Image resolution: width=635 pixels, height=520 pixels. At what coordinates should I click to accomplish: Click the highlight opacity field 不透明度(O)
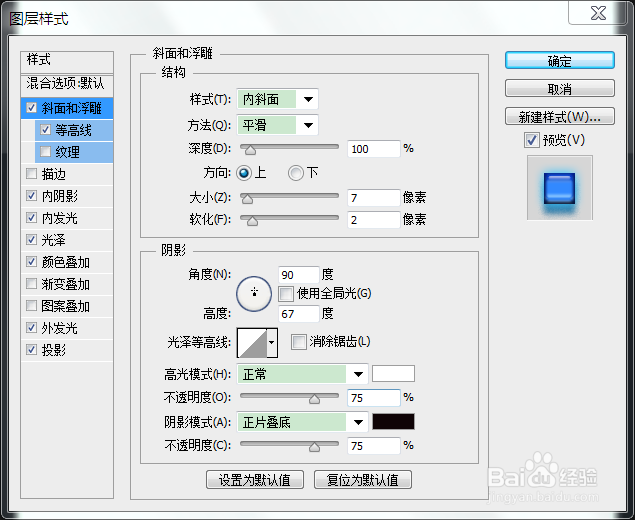(x=374, y=398)
